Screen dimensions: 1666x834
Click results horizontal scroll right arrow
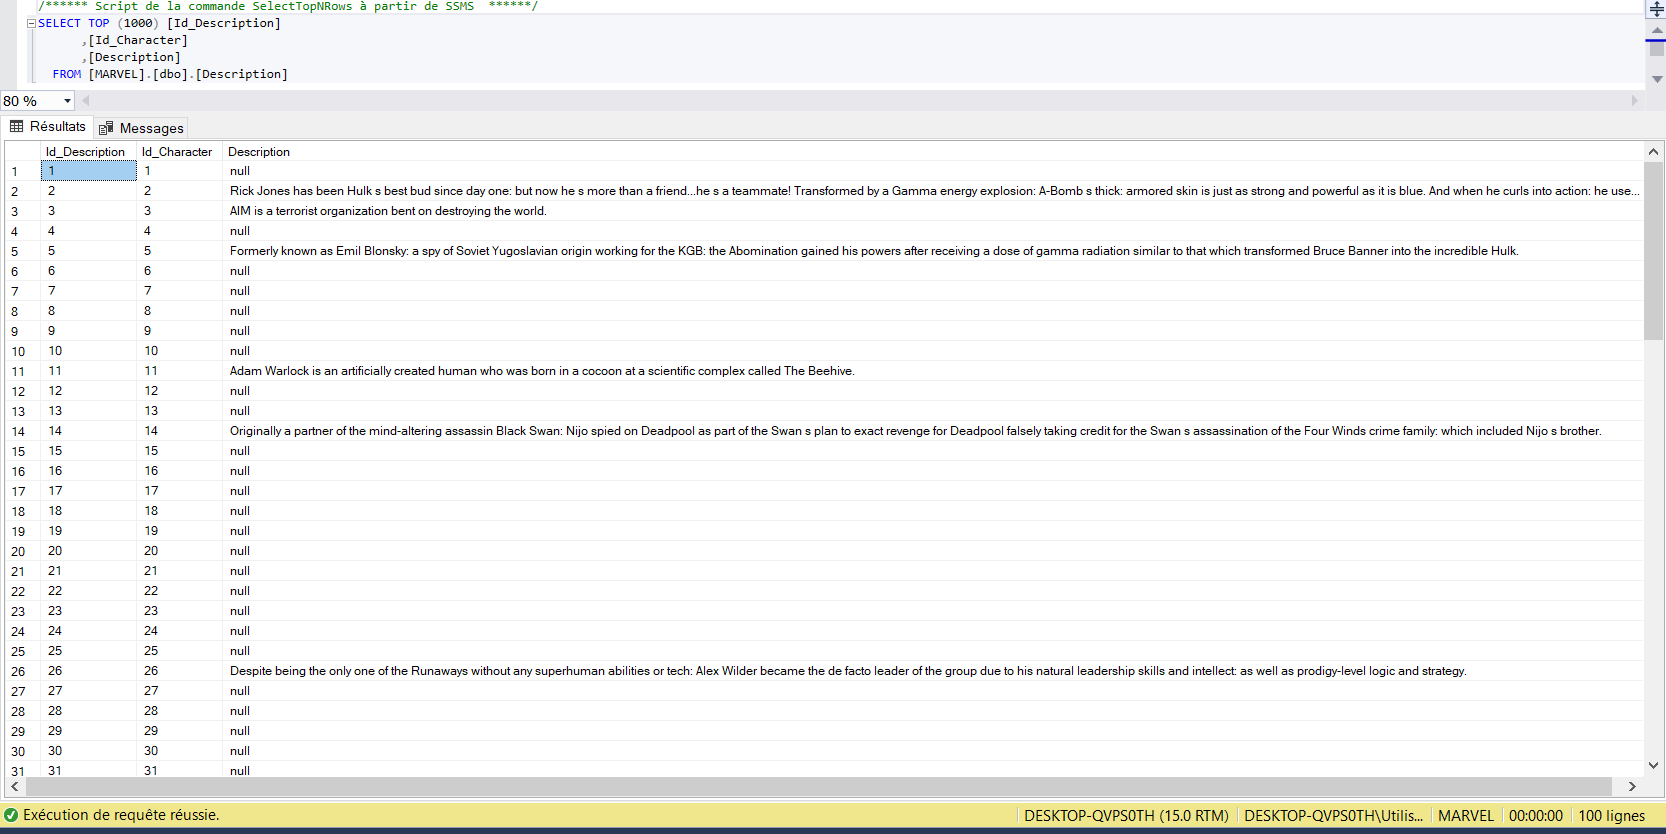click(x=1632, y=787)
